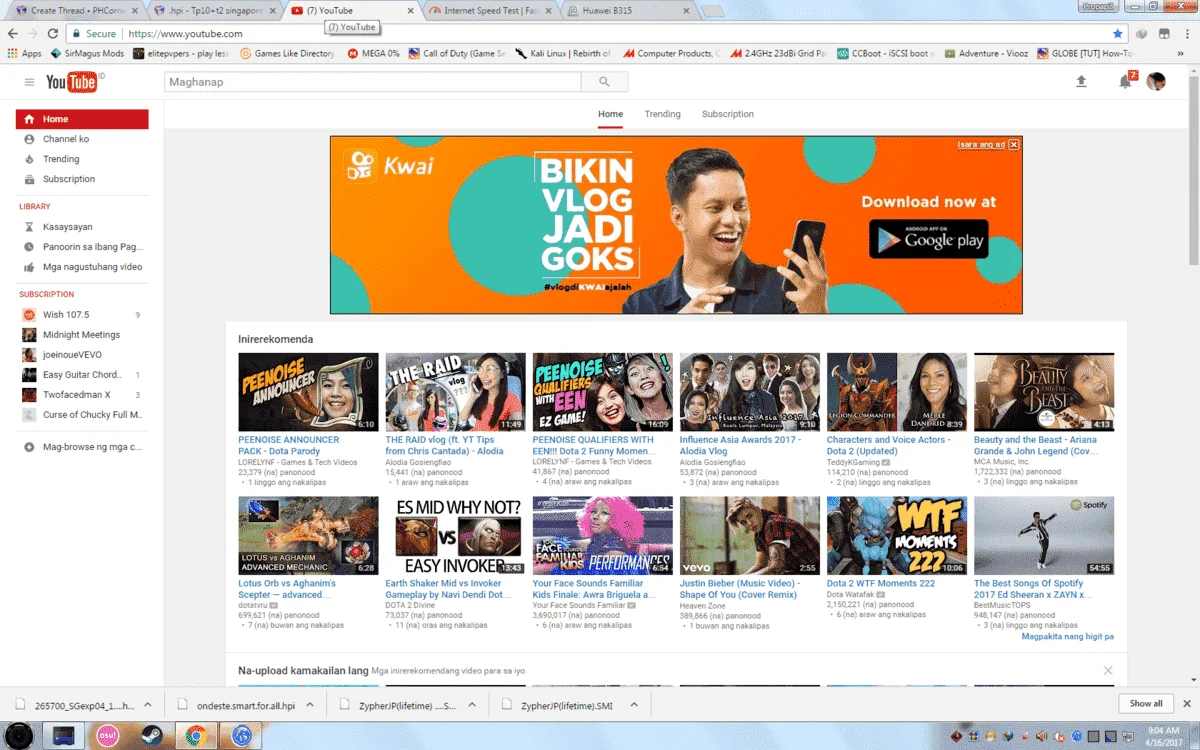
Task: Open Influence Asia Awards 2017 thumbnail
Action: pyautogui.click(x=750, y=392)
